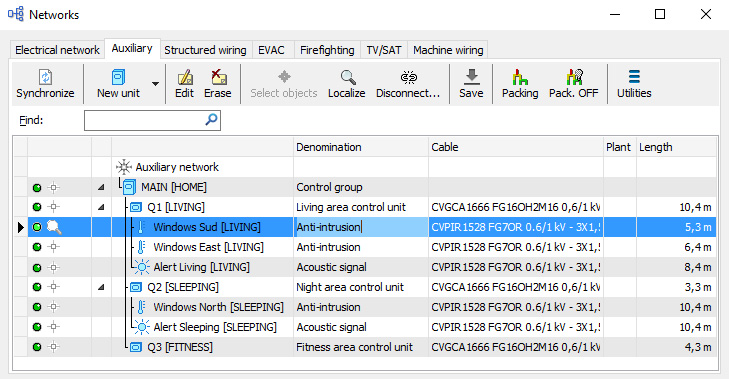Screen dimensions: 729x379
Task: Click the Synchronize toolbar icon
Action: [x=45, y=77]
